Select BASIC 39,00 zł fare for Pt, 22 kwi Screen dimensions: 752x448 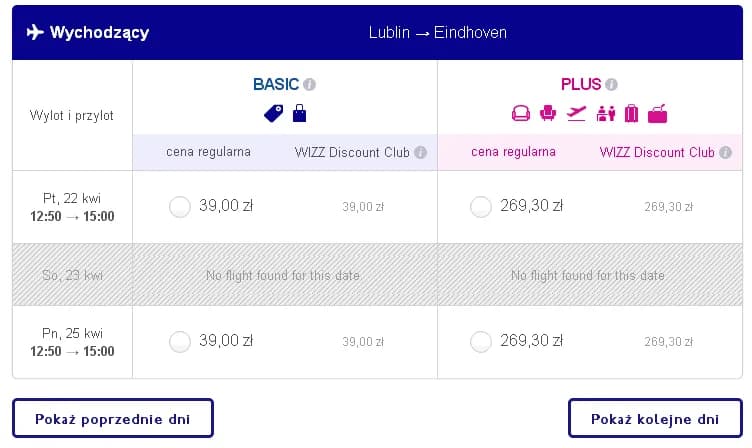[180, 207]
